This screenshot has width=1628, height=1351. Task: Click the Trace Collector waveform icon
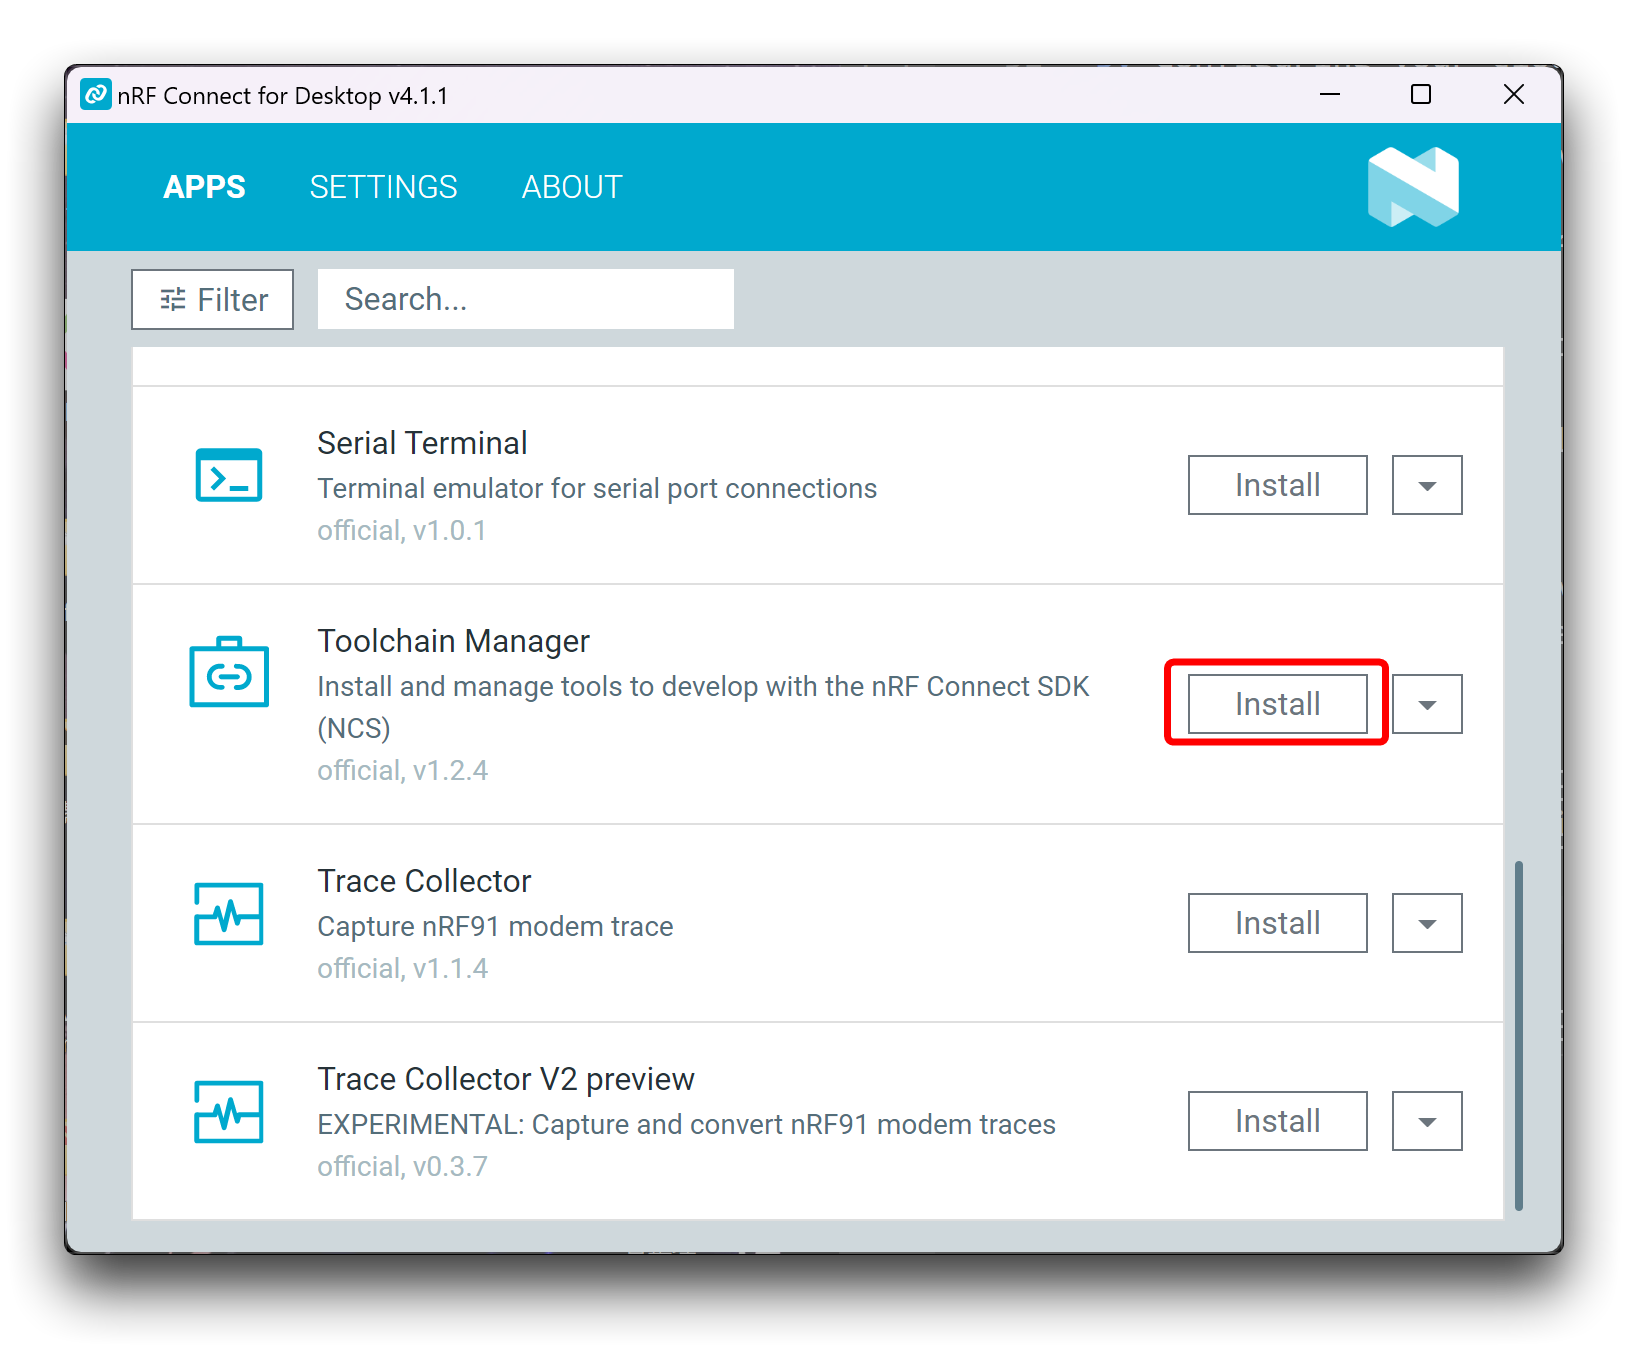pos(229,913)
